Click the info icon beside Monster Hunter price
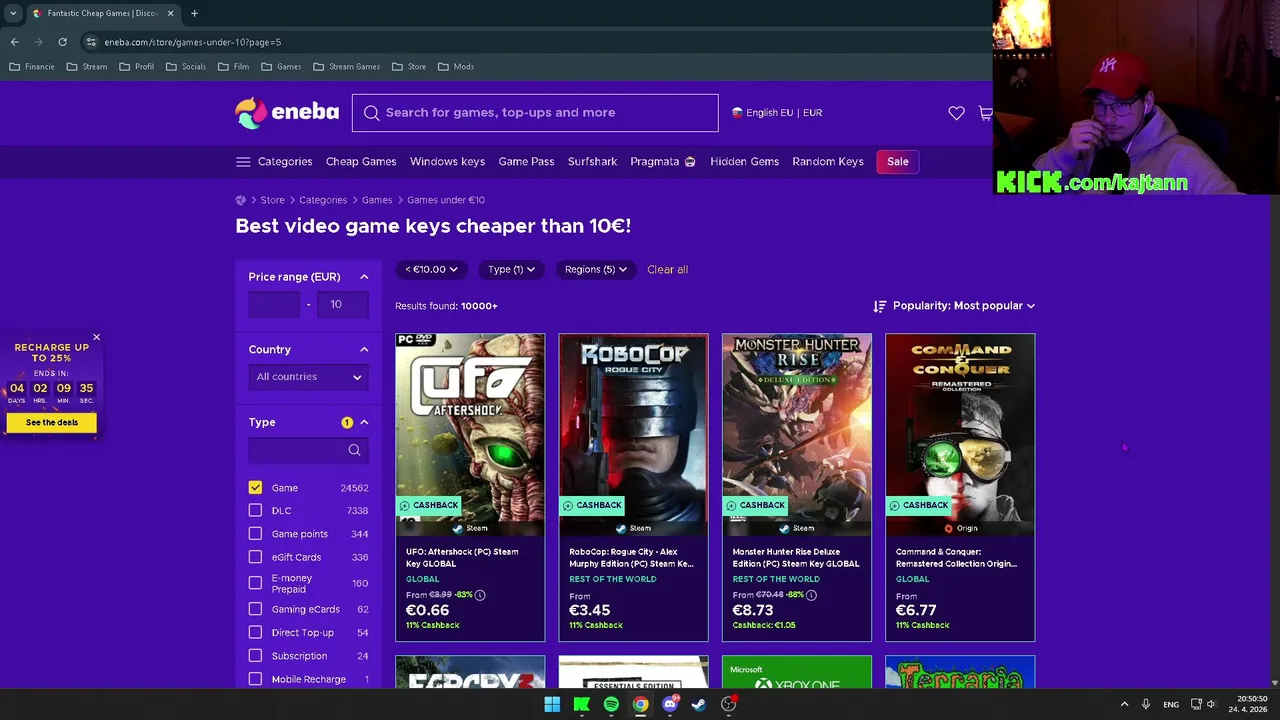 pyautogui.click(x=811, y=595)
